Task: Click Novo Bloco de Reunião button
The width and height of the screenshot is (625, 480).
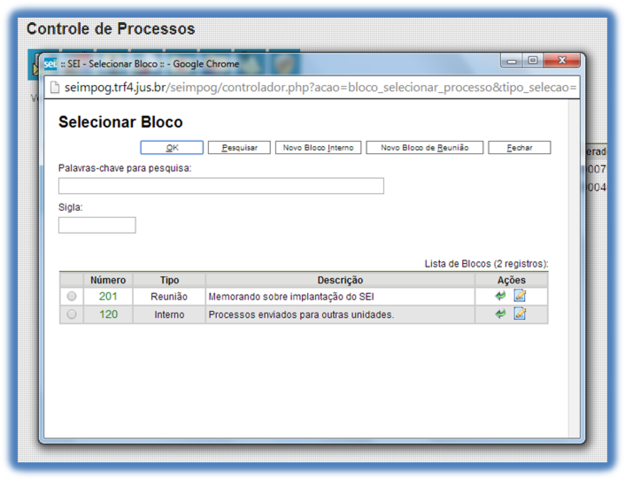Action: 424,148
